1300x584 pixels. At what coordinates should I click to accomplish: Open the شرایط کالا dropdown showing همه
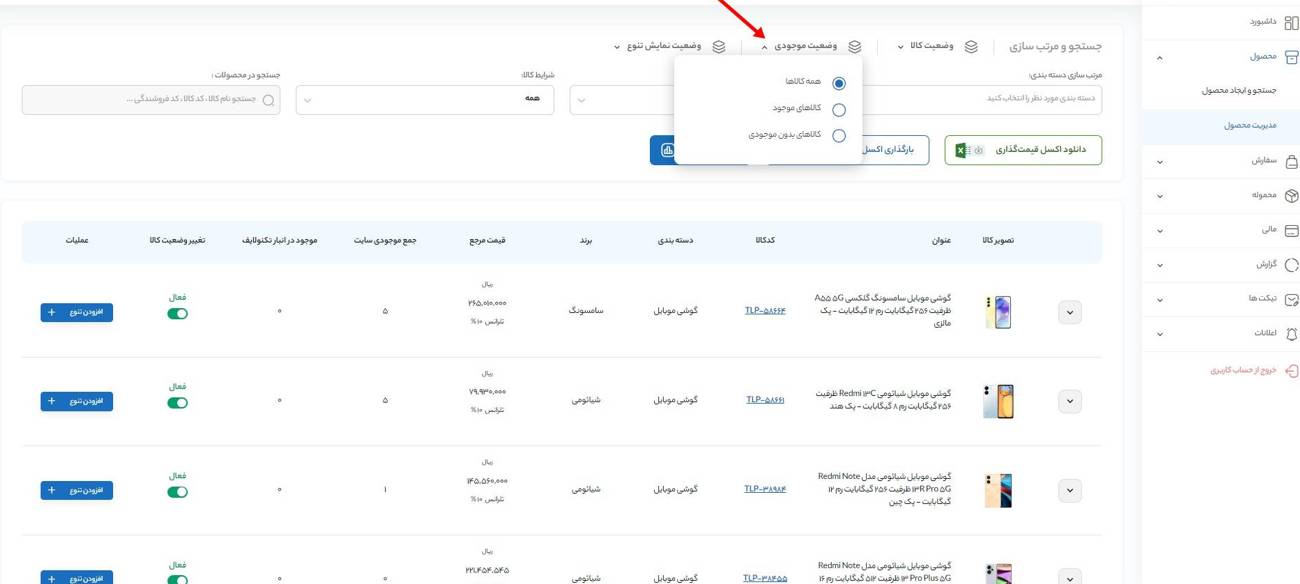pos(425,99)
